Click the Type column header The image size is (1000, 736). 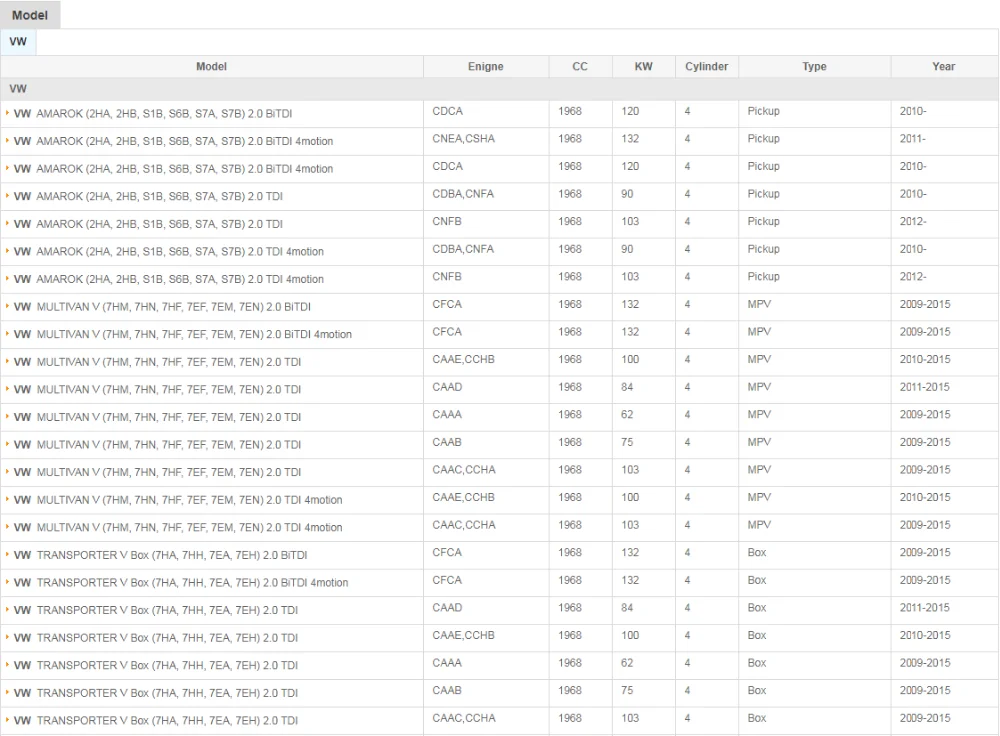click(x=814, y=66)
